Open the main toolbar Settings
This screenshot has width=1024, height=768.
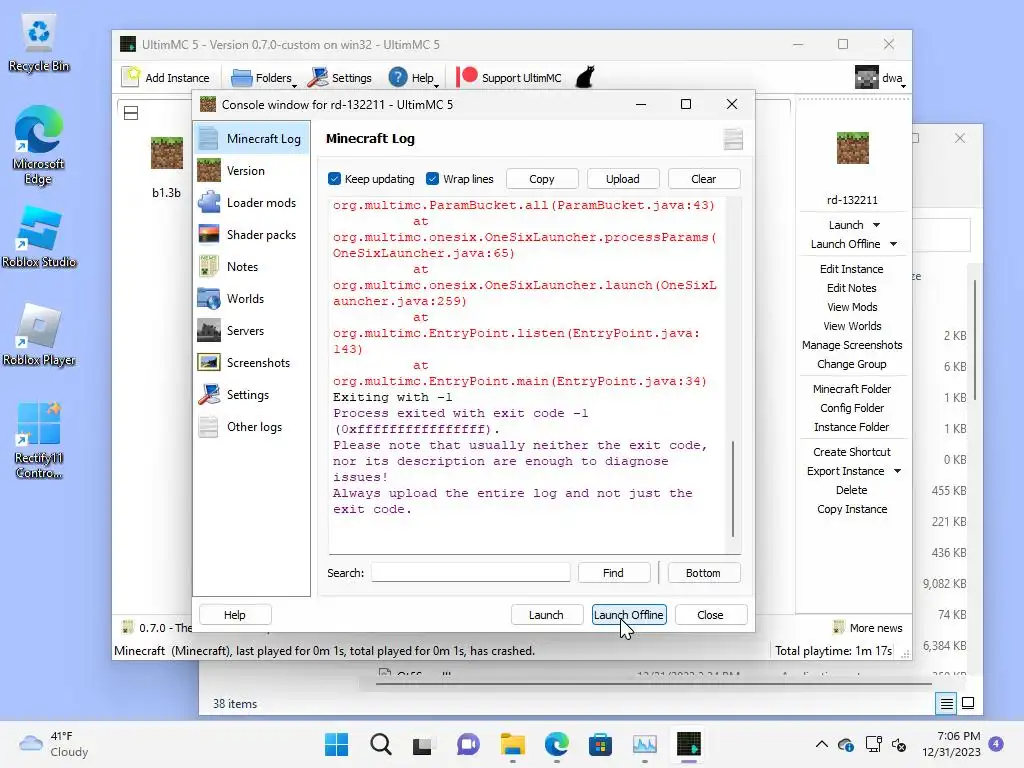point(339,78)
